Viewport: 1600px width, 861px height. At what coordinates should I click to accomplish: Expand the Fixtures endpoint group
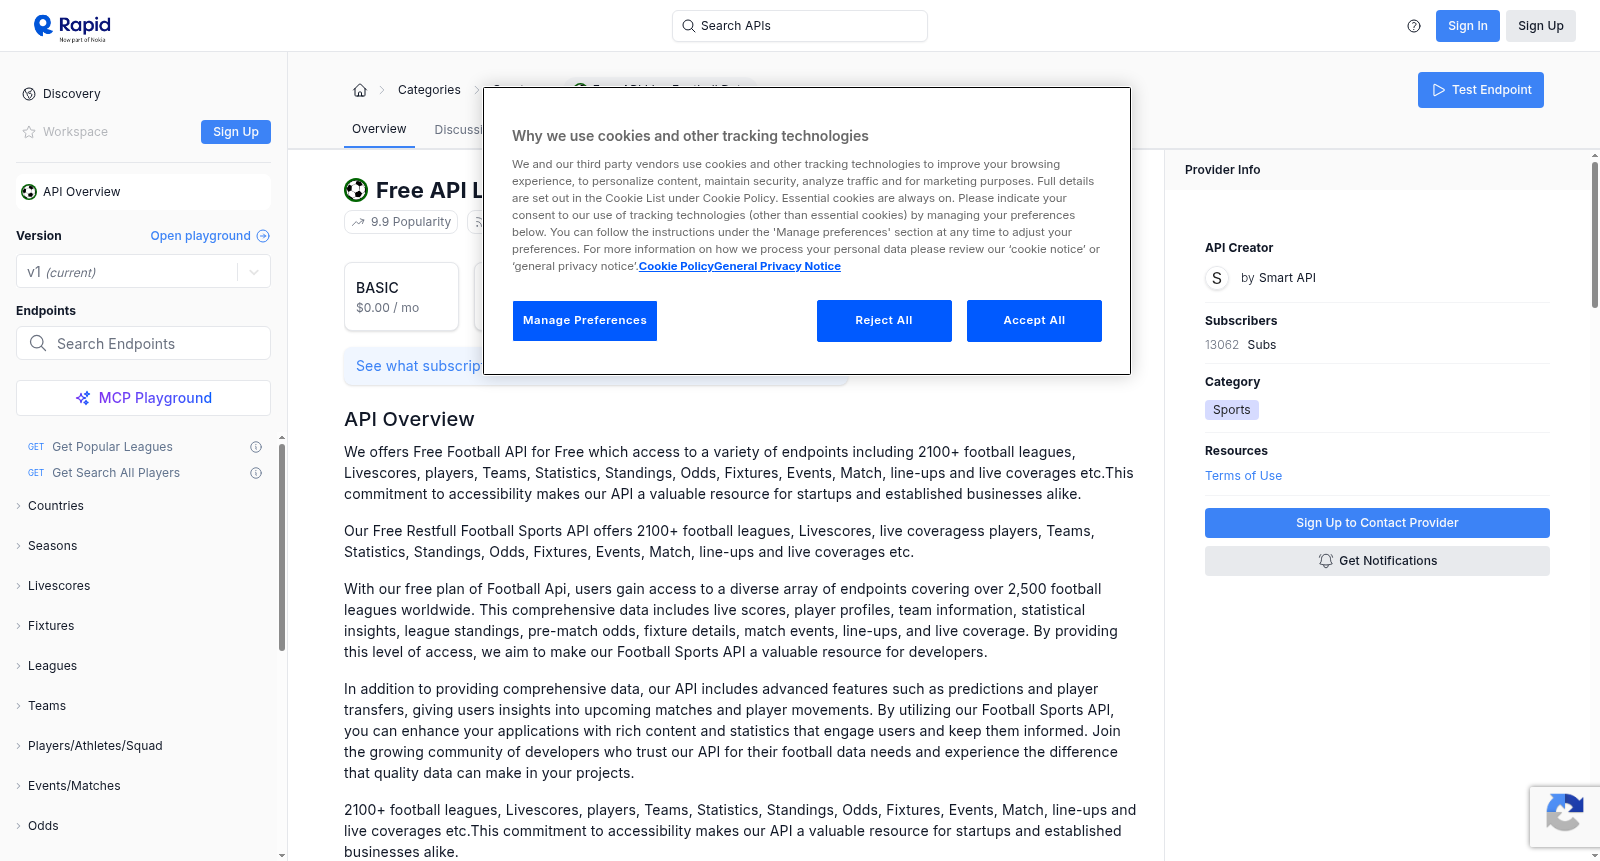point(51,626)
